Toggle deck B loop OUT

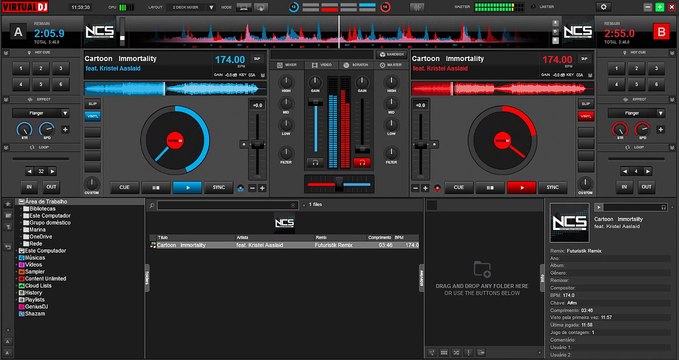pyautogui.click(x=646, y=187)
